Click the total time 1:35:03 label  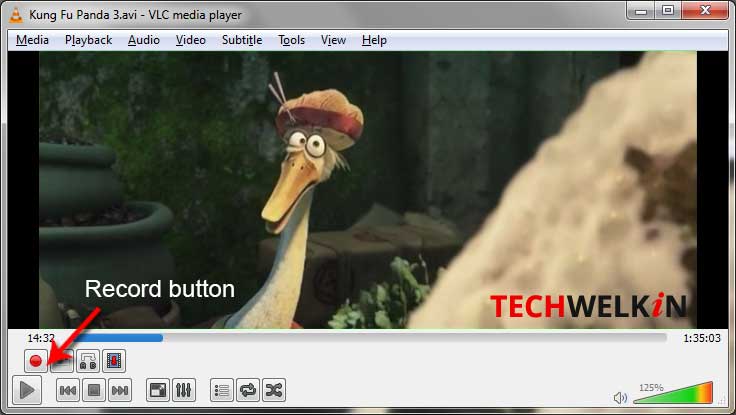702,338
